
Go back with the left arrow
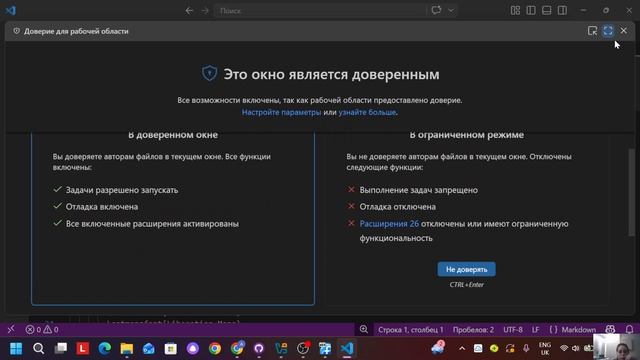coord(189,11)
